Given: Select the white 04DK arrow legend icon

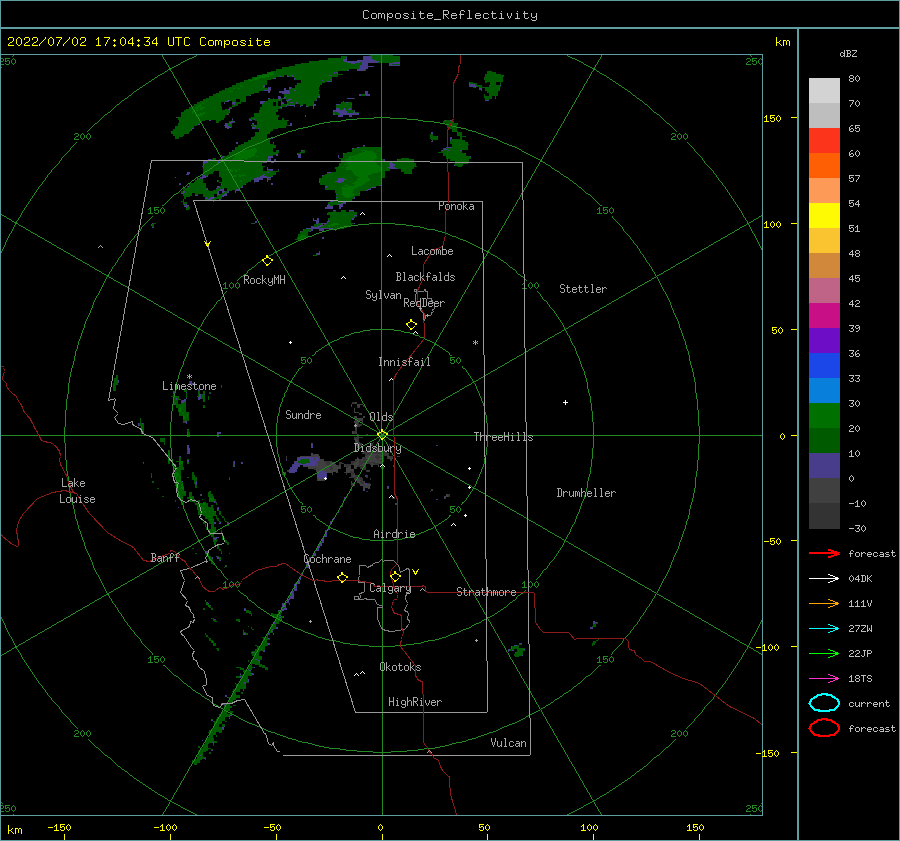Looking at the screenshot, I should [824, 579].
